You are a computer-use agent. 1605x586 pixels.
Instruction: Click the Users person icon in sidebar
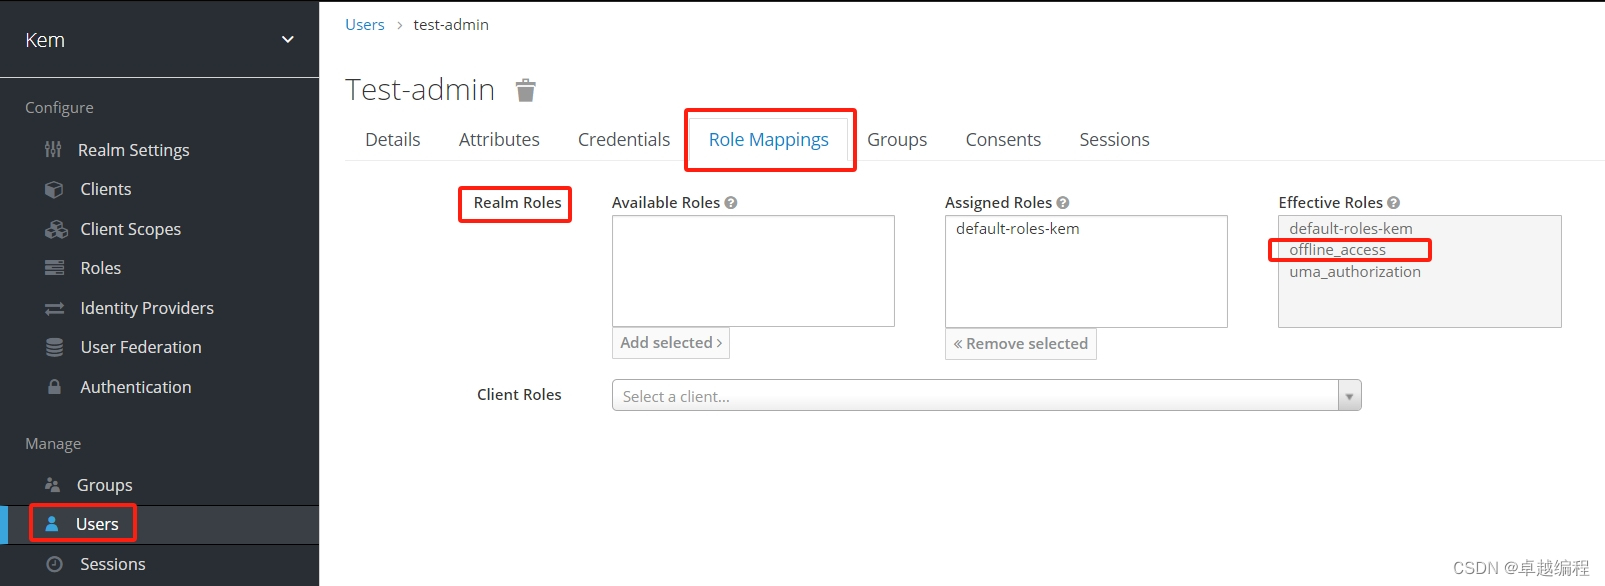pyautogui.click(x=52, y=524)
